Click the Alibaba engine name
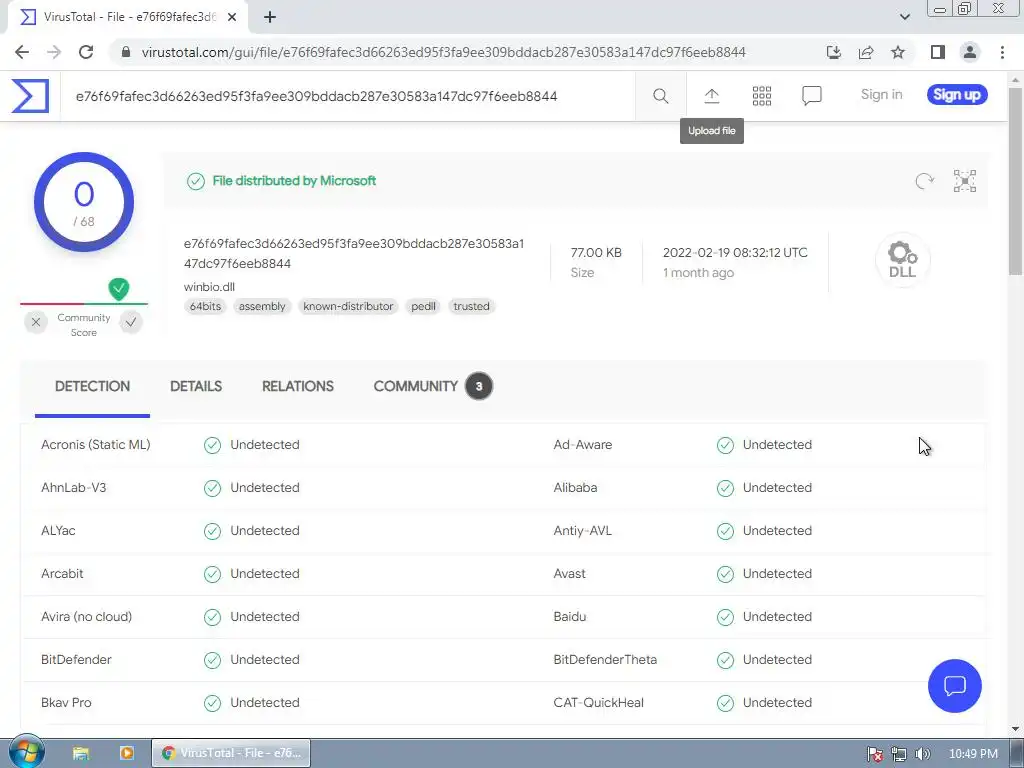 (575, 488)
